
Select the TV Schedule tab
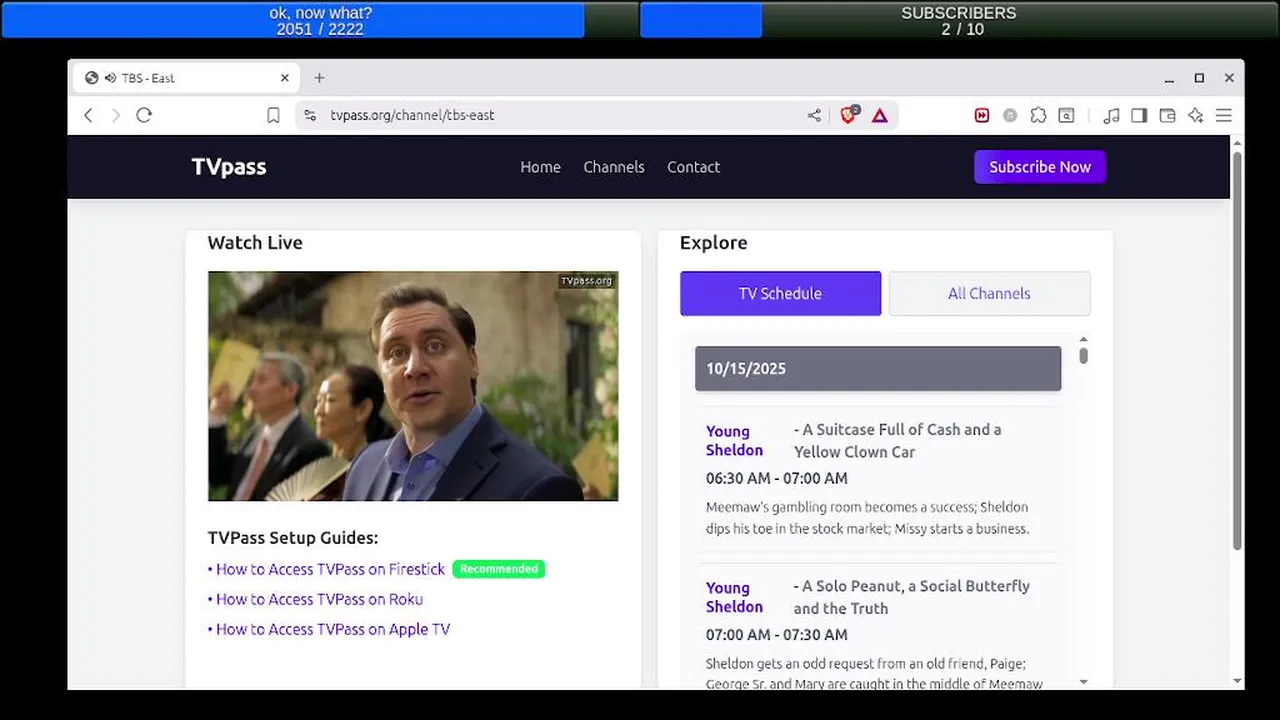(780, 293)
